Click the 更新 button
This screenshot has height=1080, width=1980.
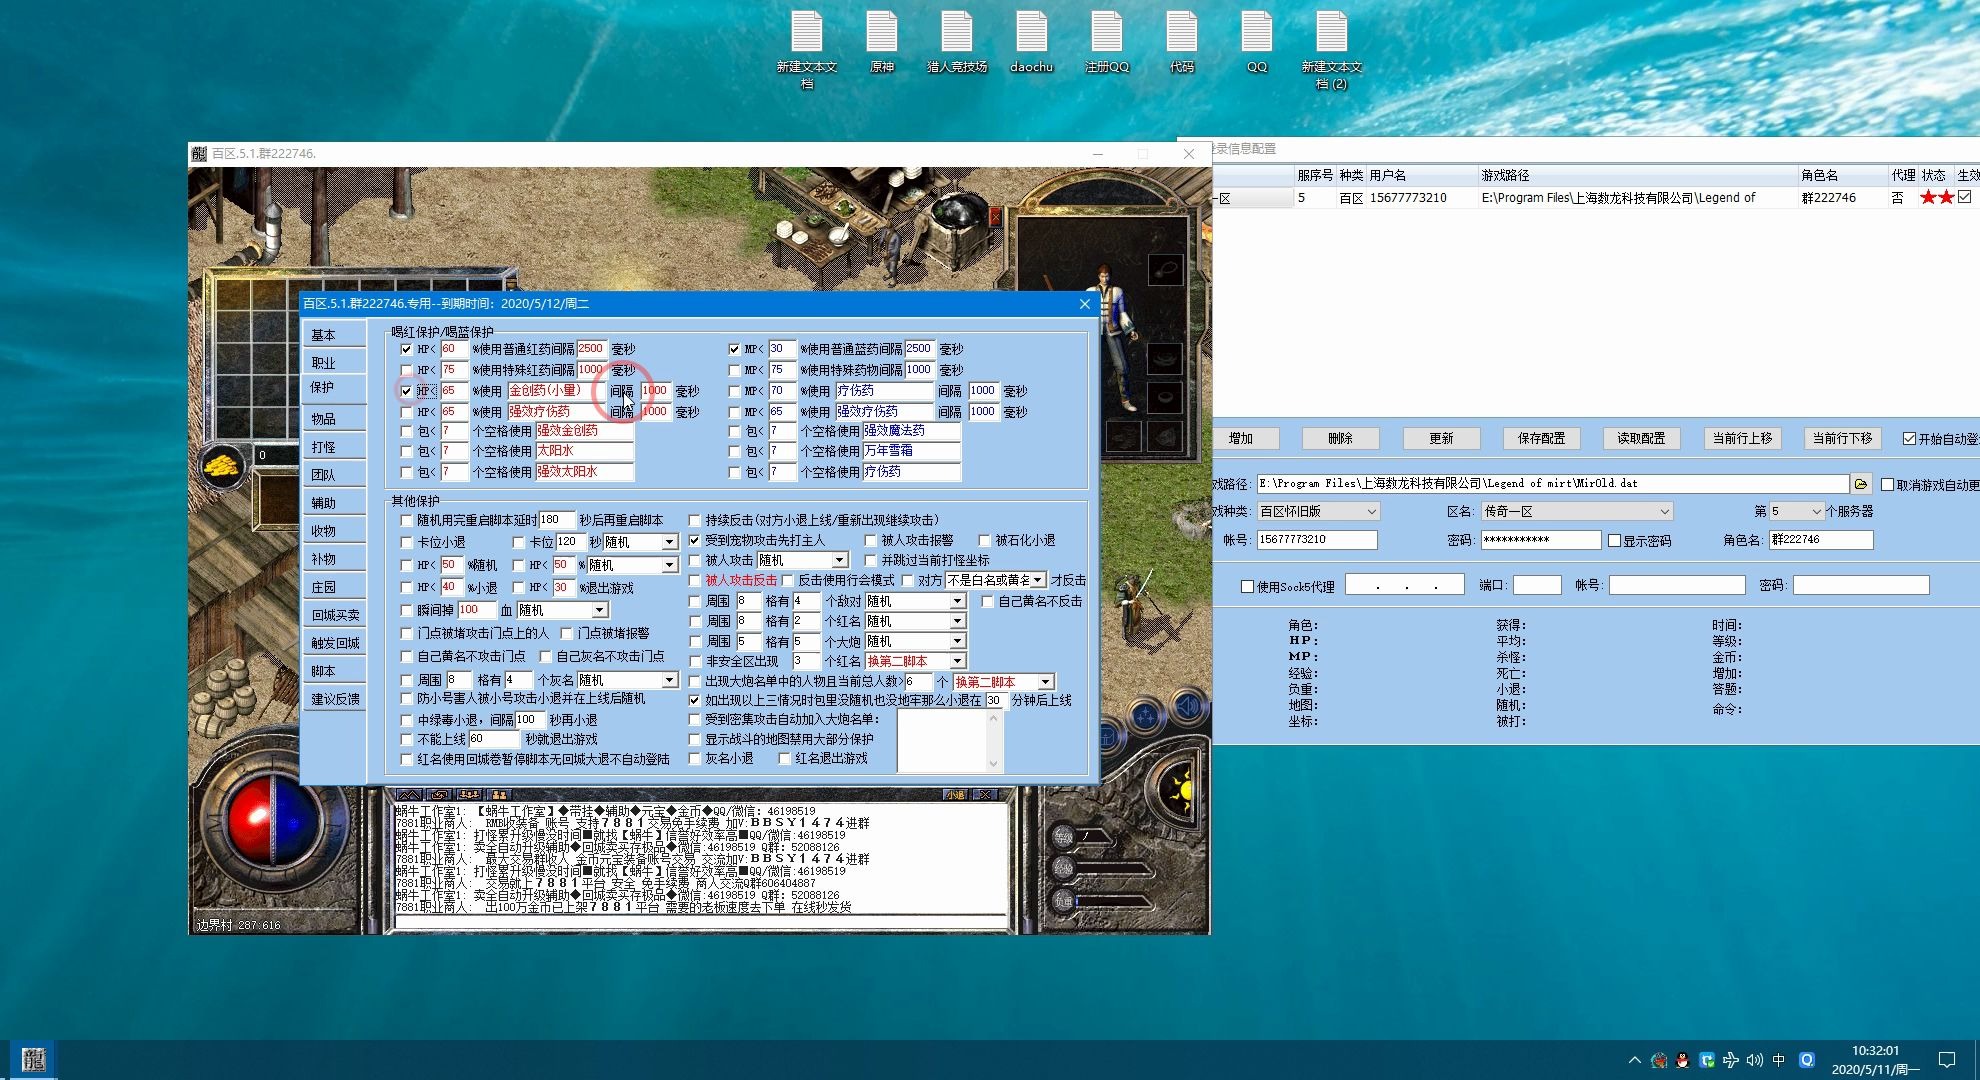1441,438
